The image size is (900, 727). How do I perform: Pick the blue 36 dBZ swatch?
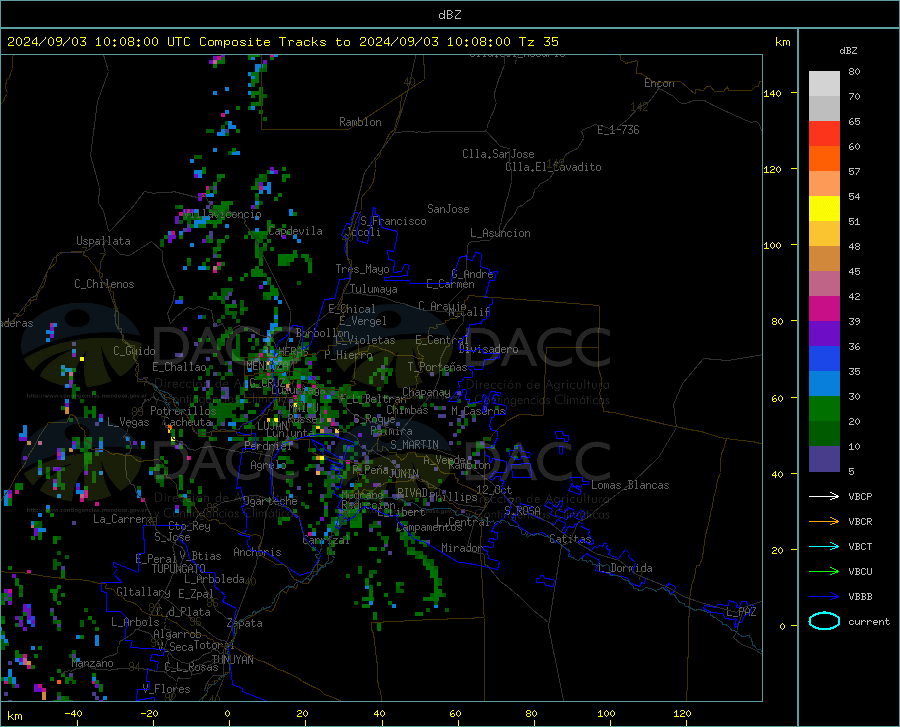pyautogui.click(x=824, y=359)
